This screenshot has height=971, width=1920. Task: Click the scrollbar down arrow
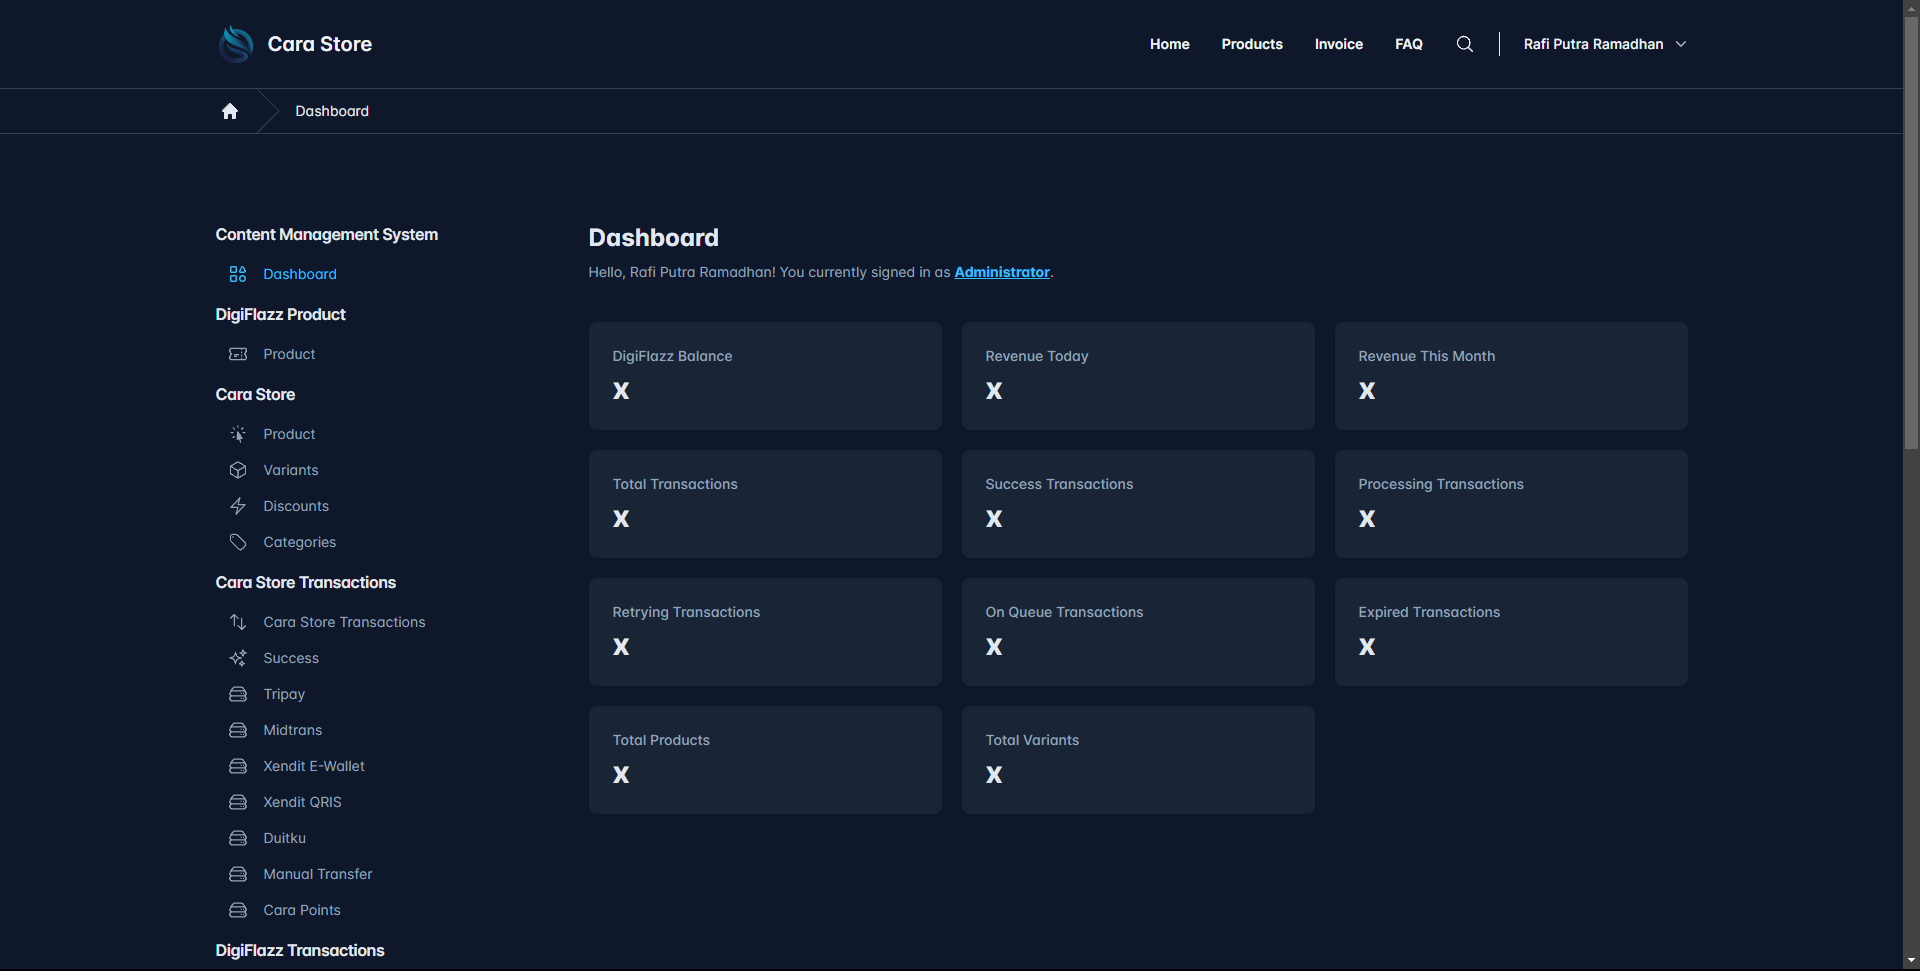pos(1911,962)
